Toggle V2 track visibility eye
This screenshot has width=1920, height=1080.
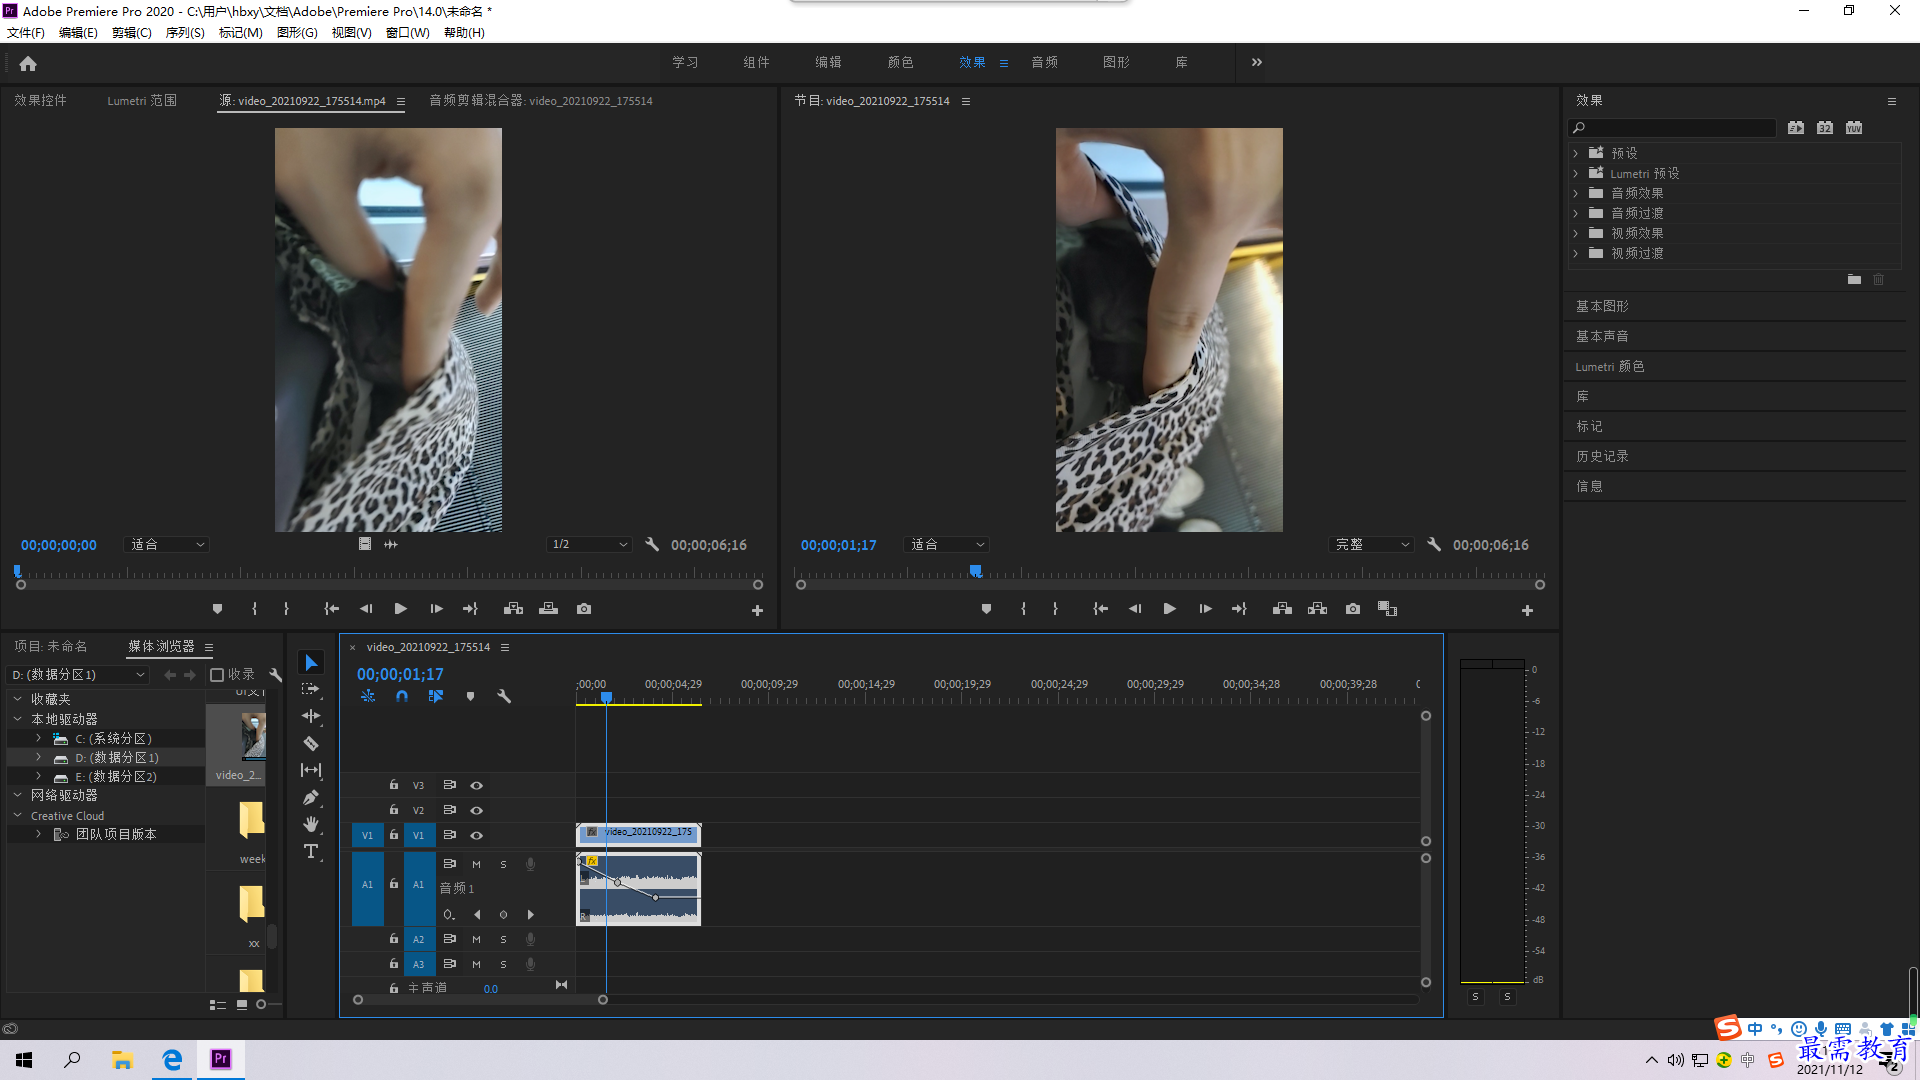pos(477,810)
